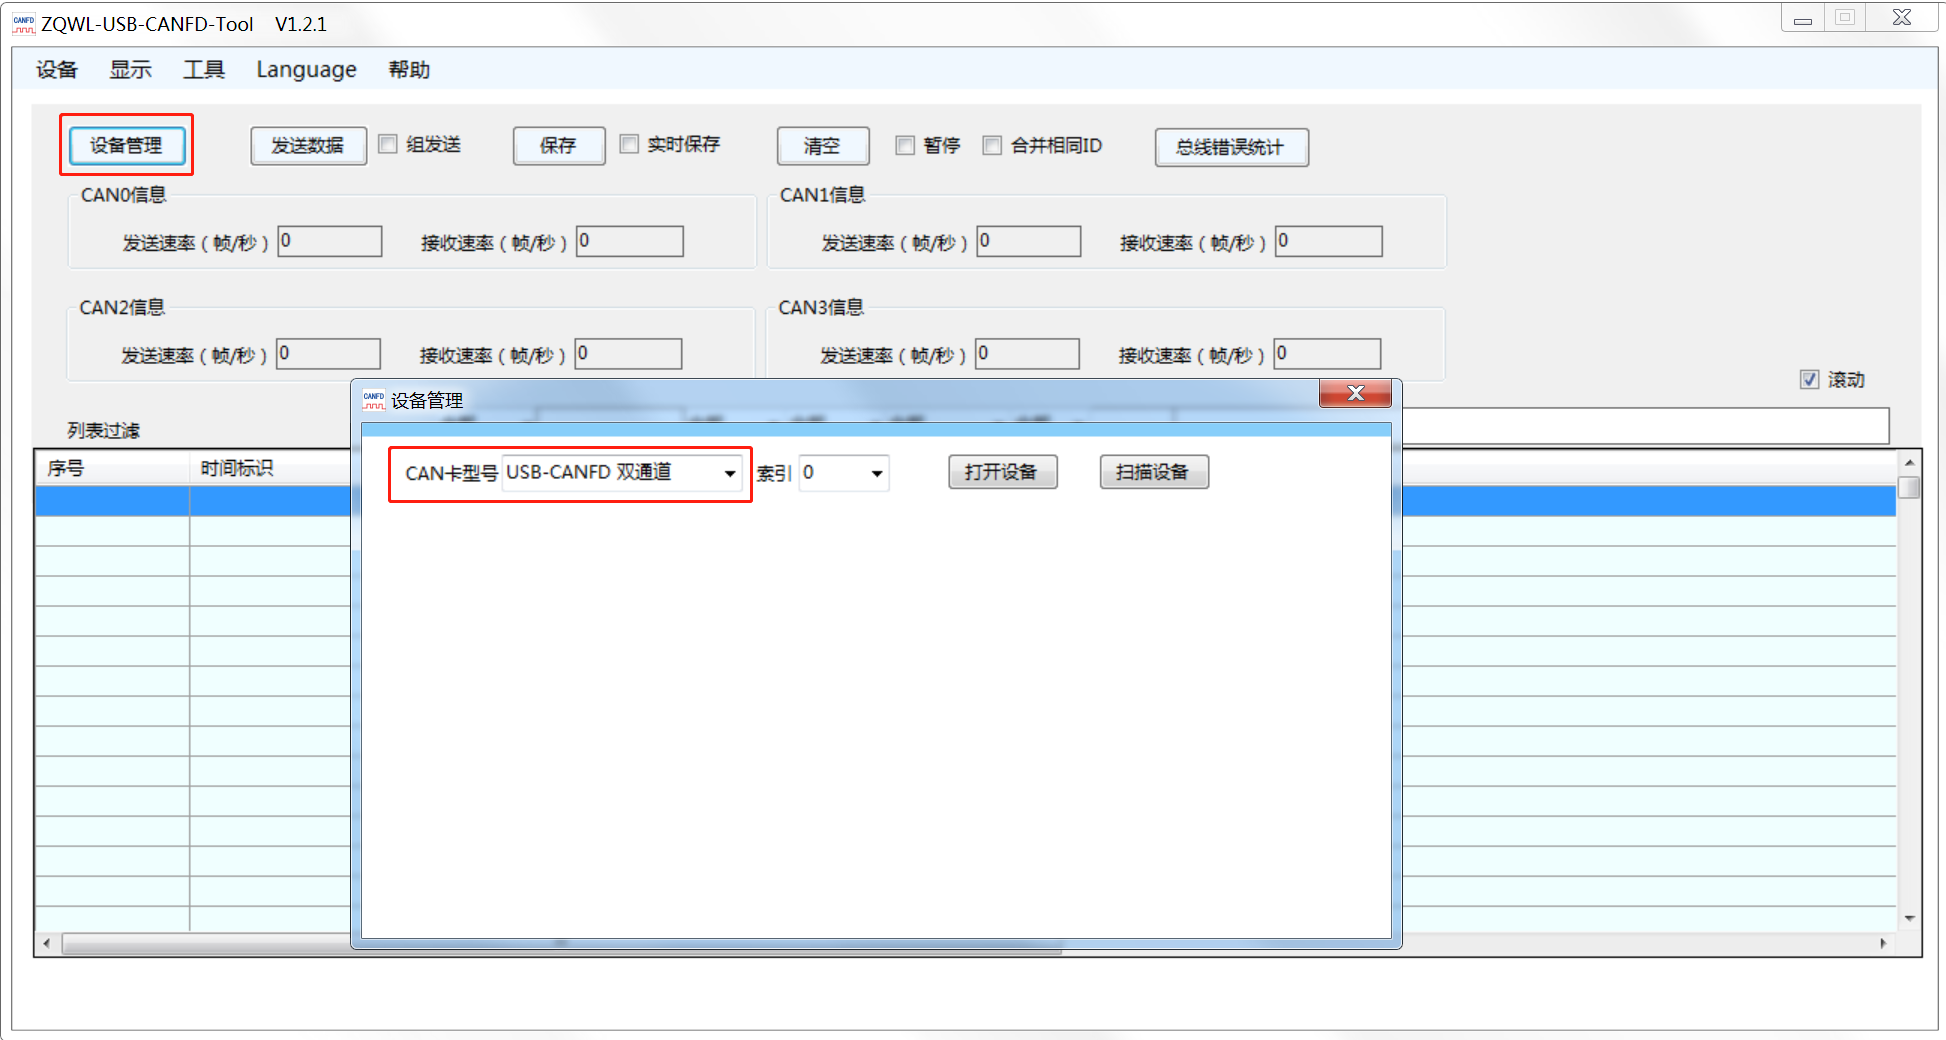
Task: Open the 设备 menu
Action: pyautogui.click(x=56, y=69)
